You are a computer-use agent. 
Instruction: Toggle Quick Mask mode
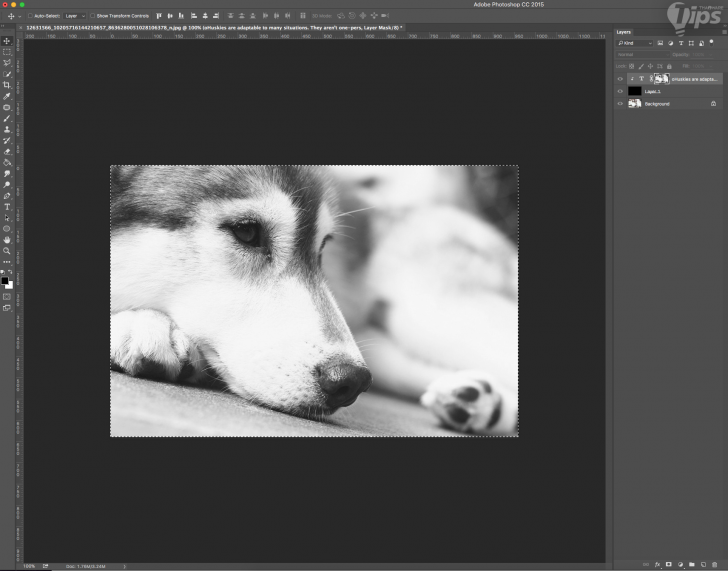(x=6, y=297)
